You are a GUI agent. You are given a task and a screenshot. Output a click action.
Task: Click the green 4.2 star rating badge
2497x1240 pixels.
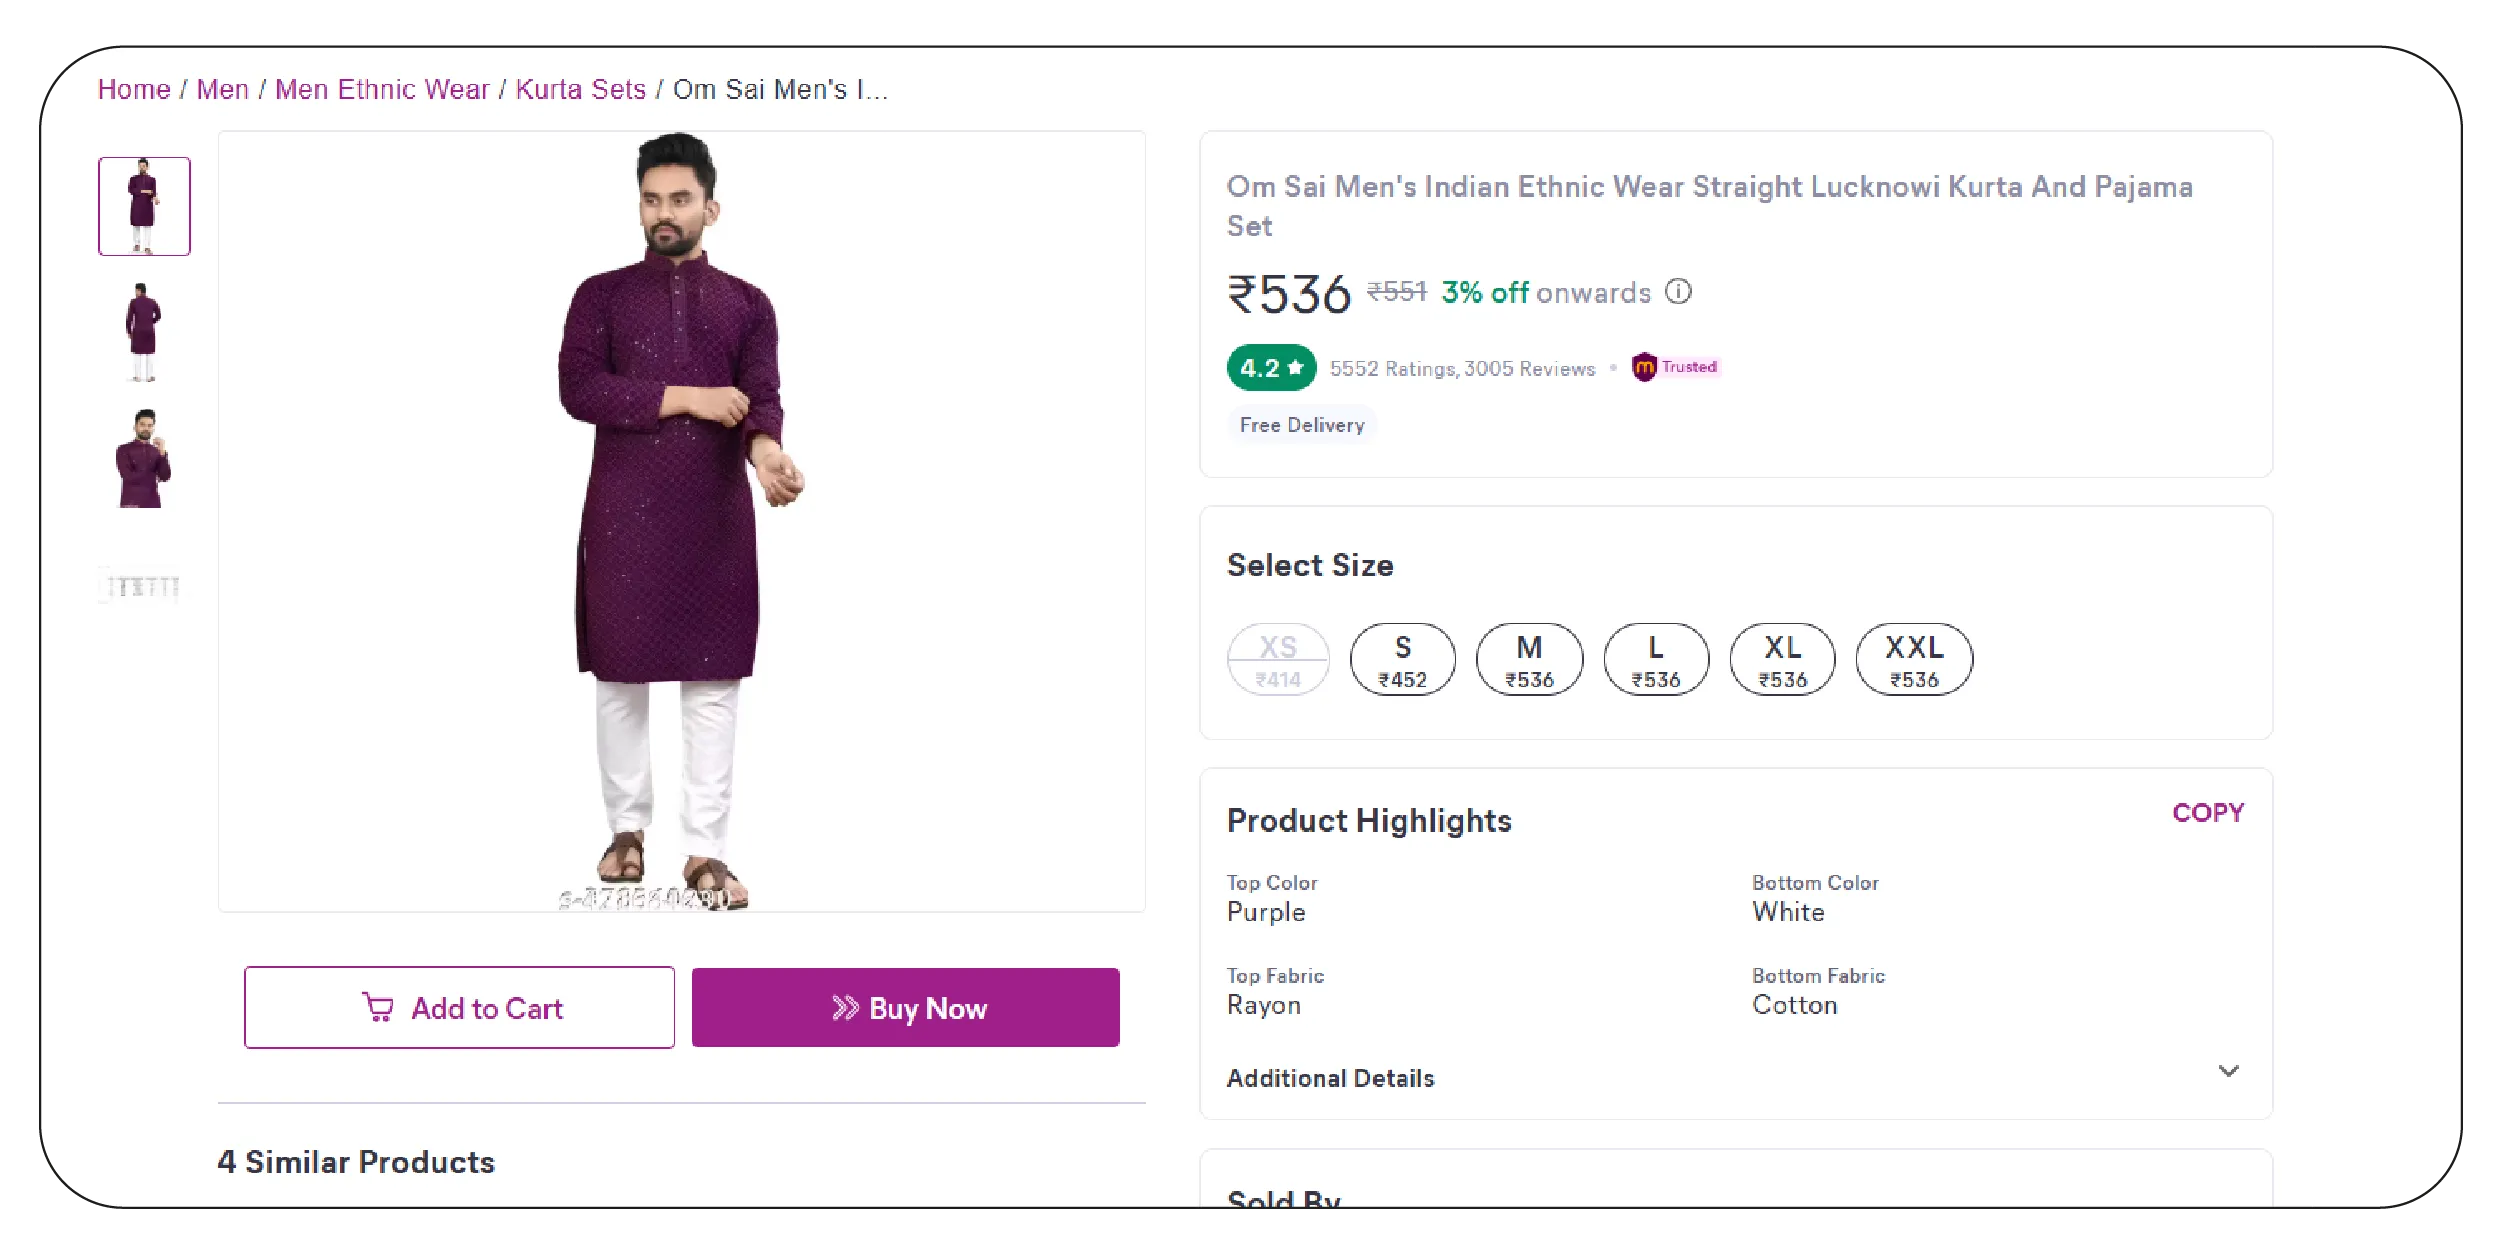pos(1271,368)
